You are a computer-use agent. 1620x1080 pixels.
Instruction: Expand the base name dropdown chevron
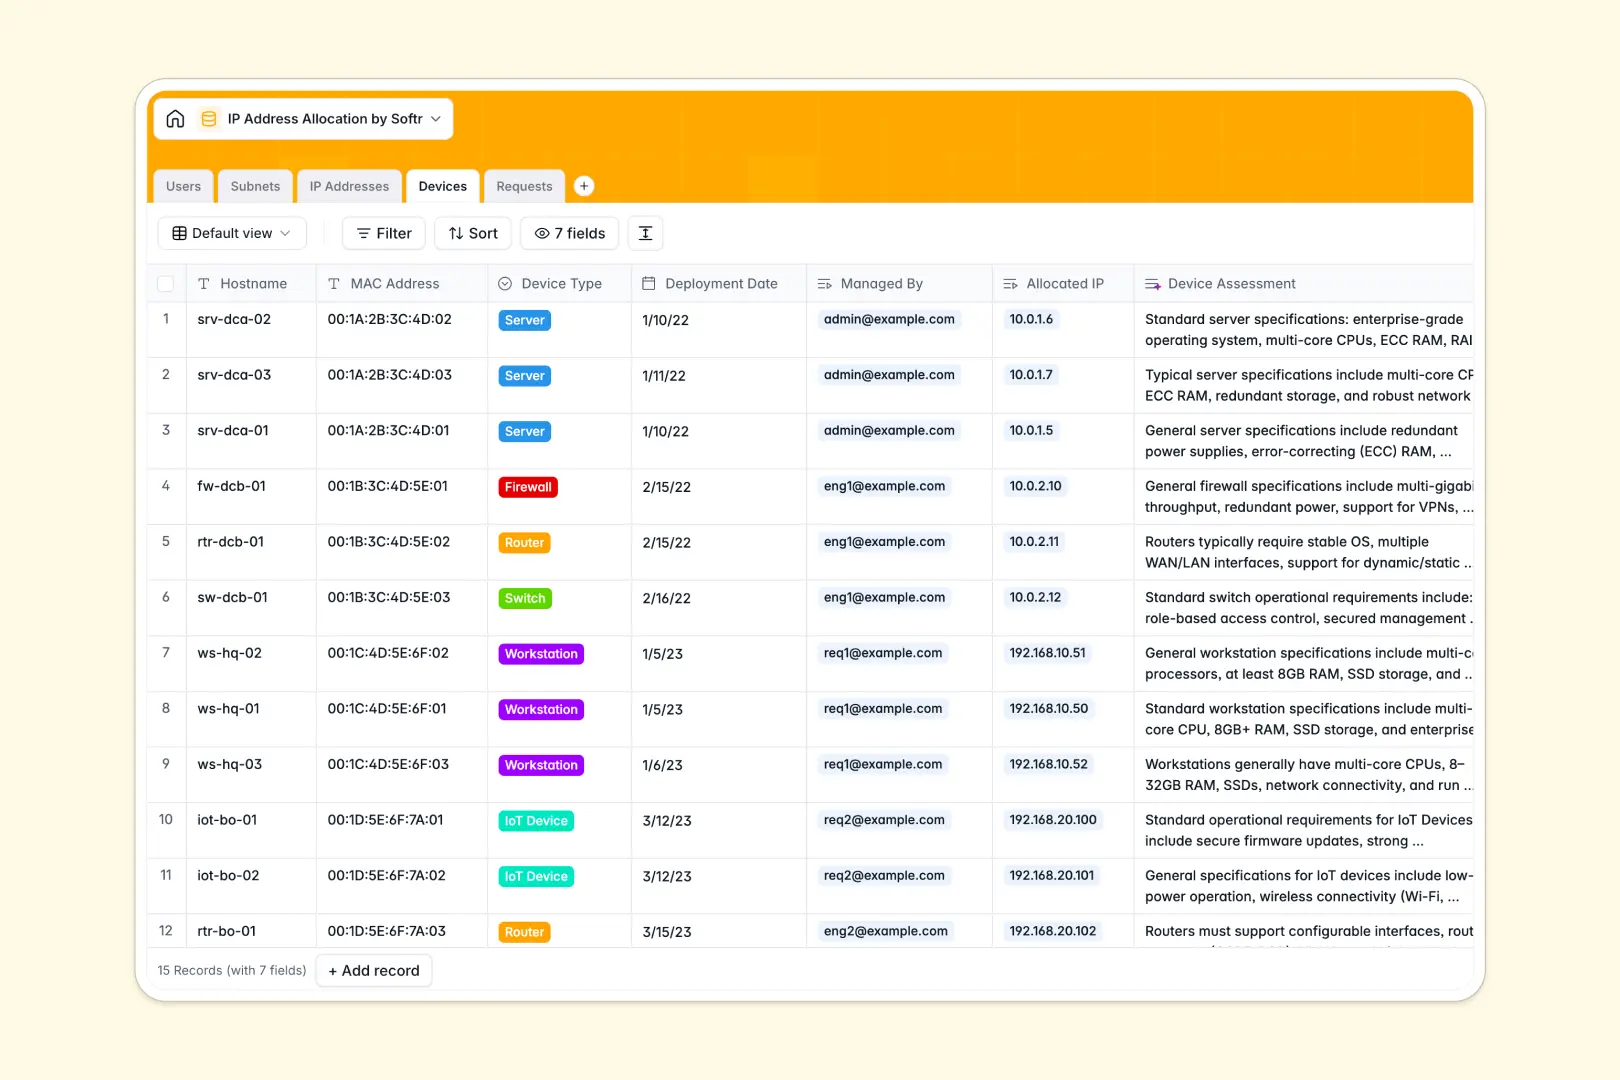click(435, 118)
